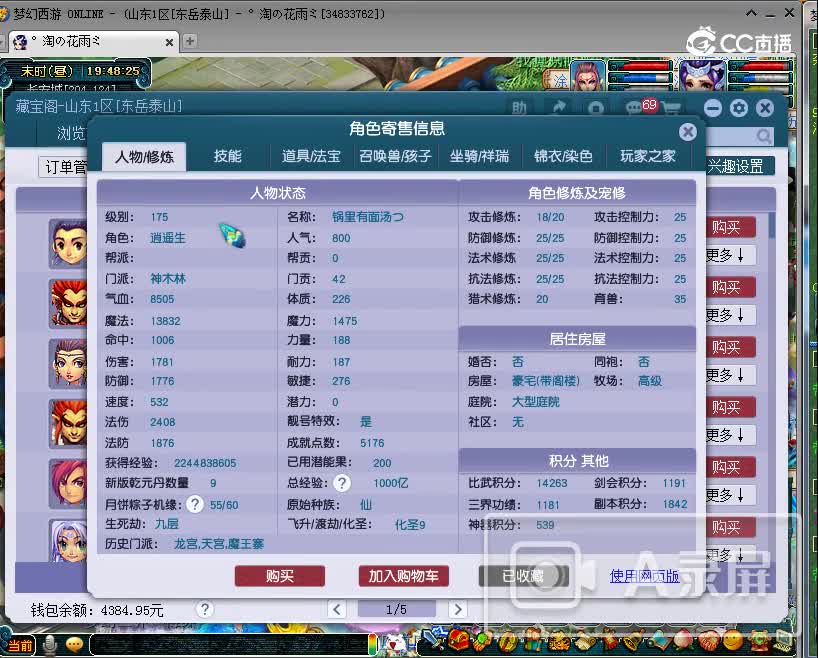Click the round record icon in 藏宝阁 header

[596, 108]
